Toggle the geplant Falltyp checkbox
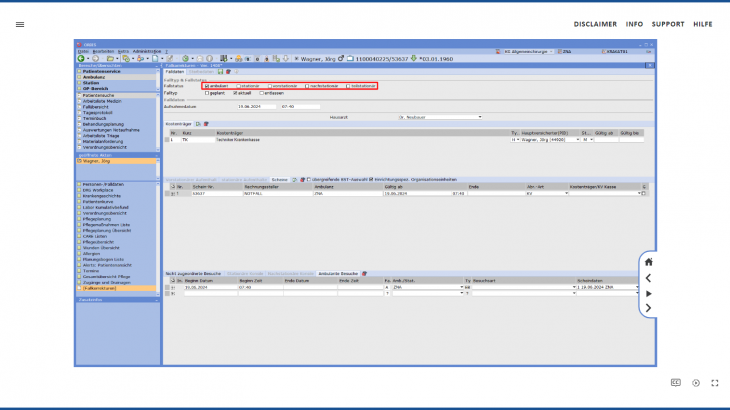Viewport: 730px width, 410px height. (207, 93)
